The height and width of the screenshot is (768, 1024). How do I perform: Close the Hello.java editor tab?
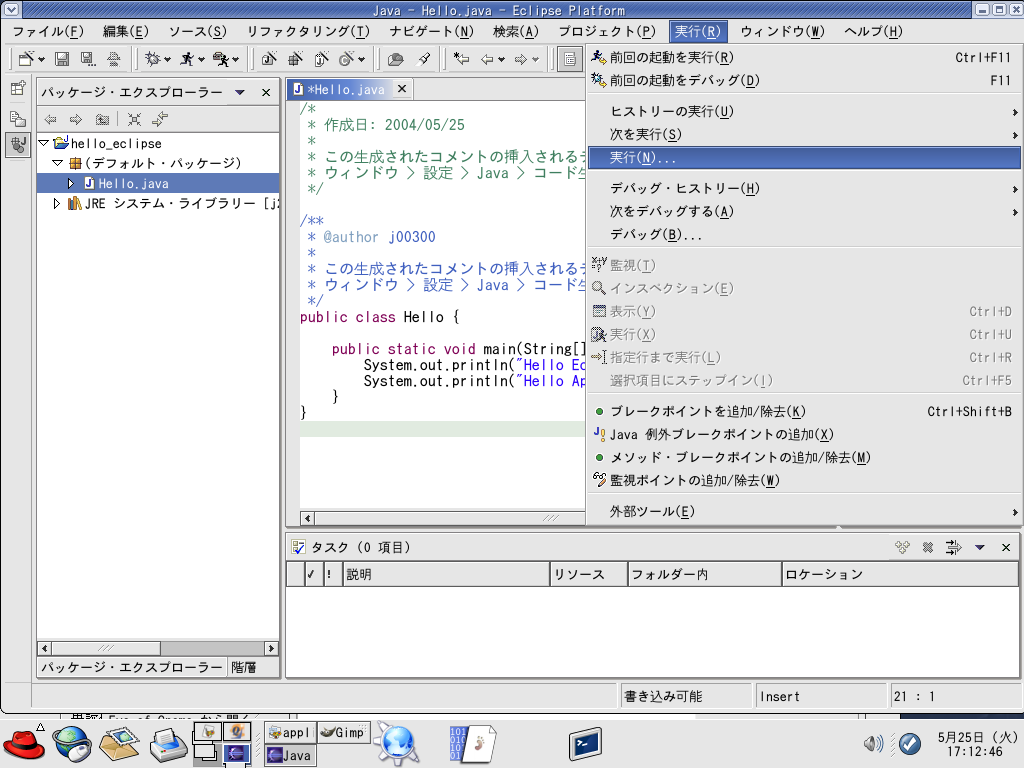tap(402, 89)
